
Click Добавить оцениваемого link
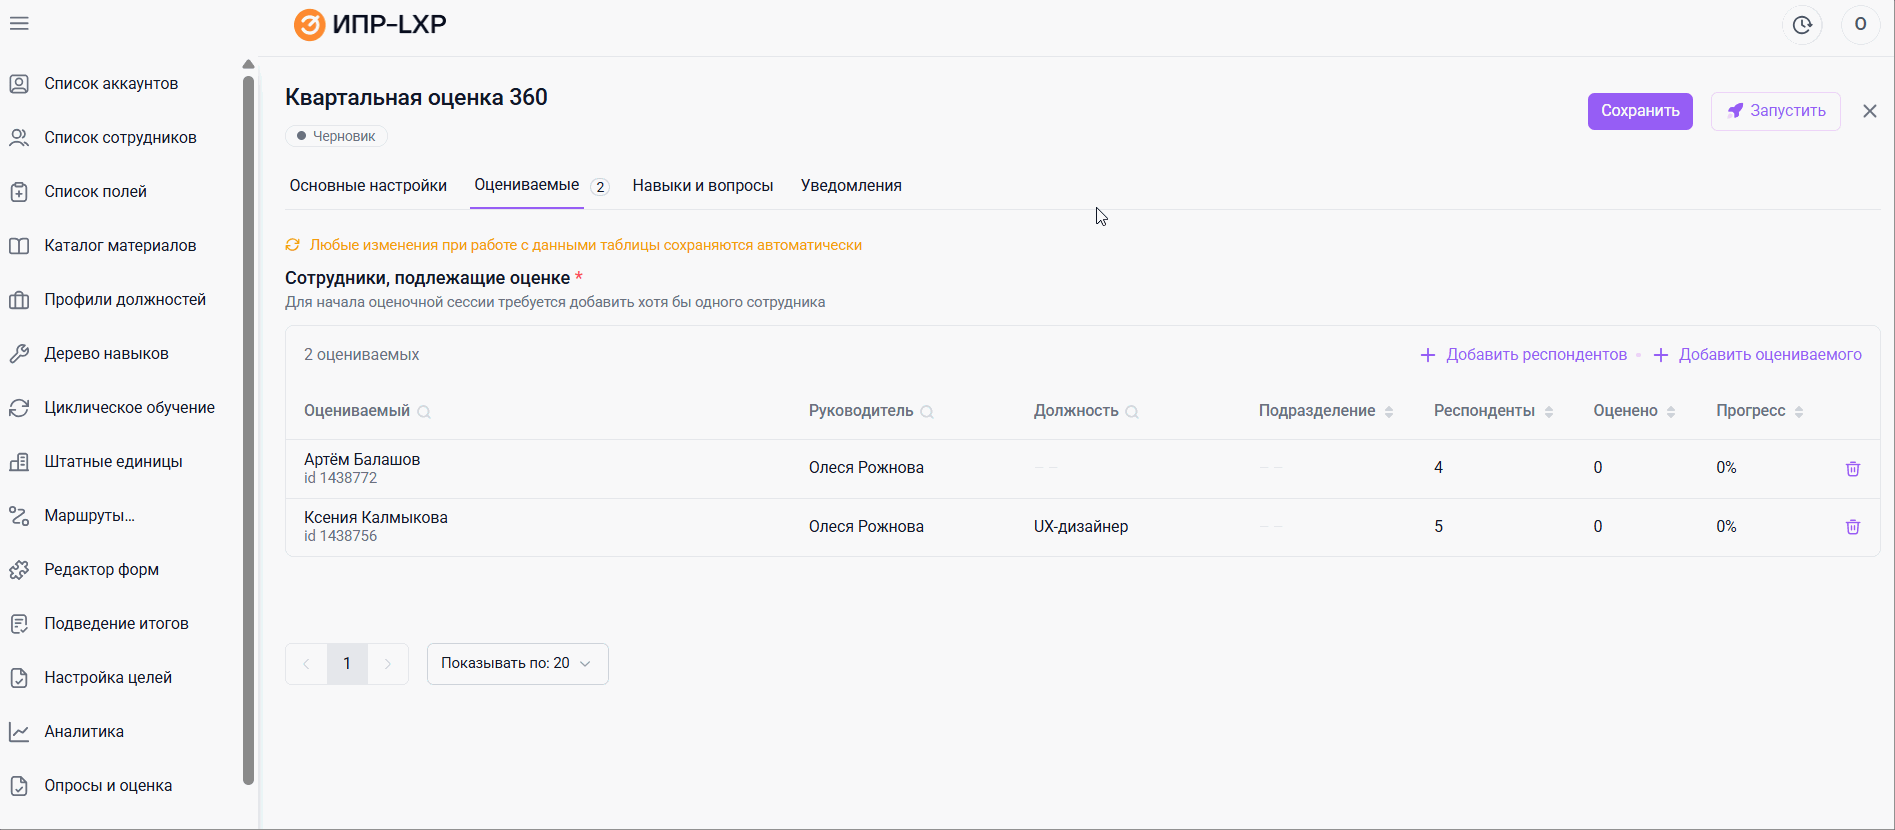[1757, 355]
